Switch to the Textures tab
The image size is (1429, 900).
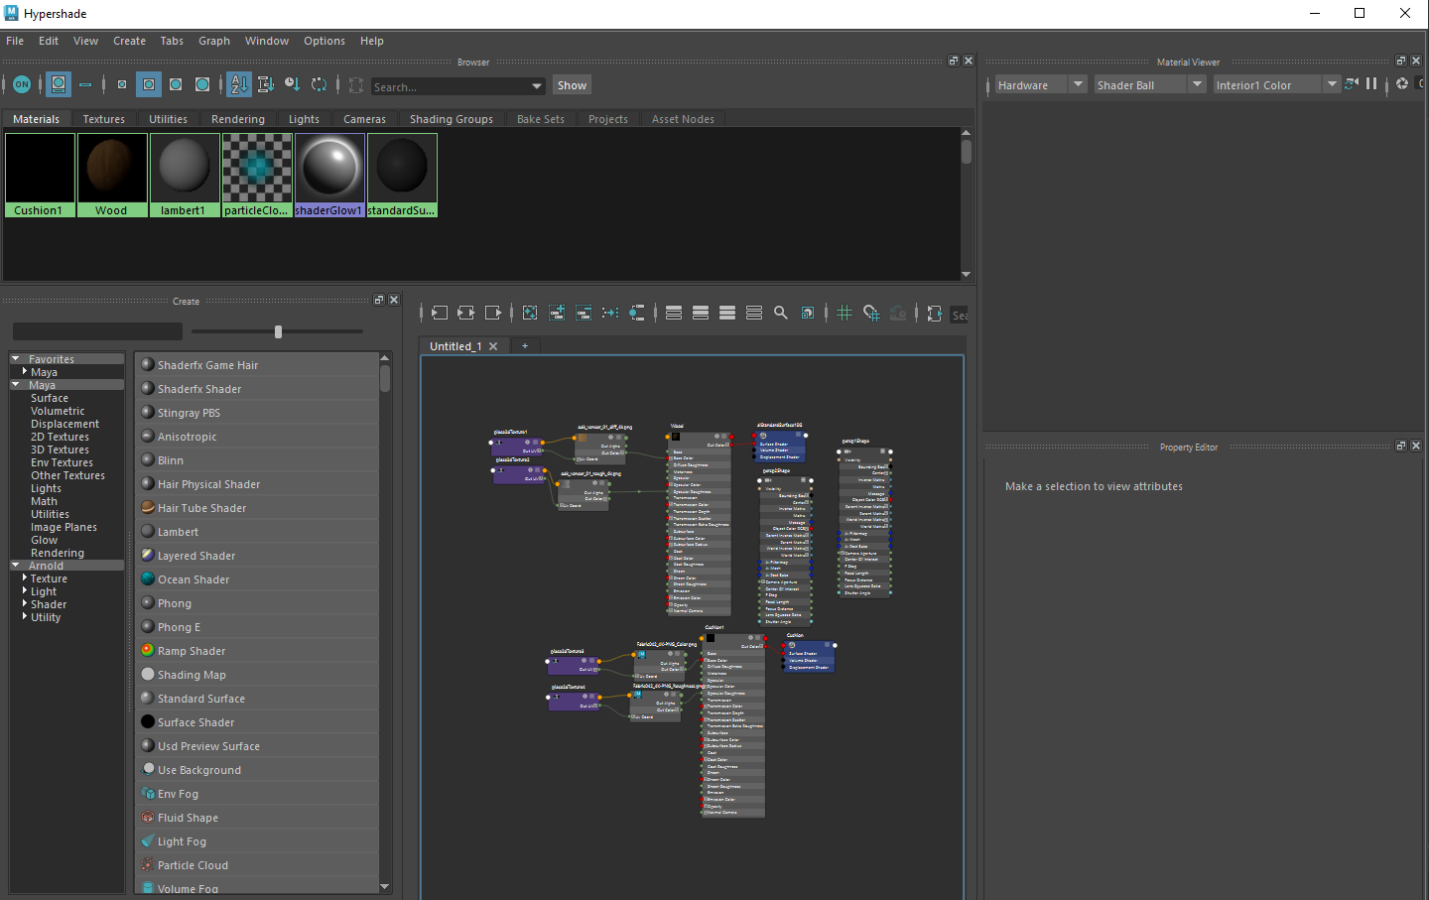(x=104, y=119)
